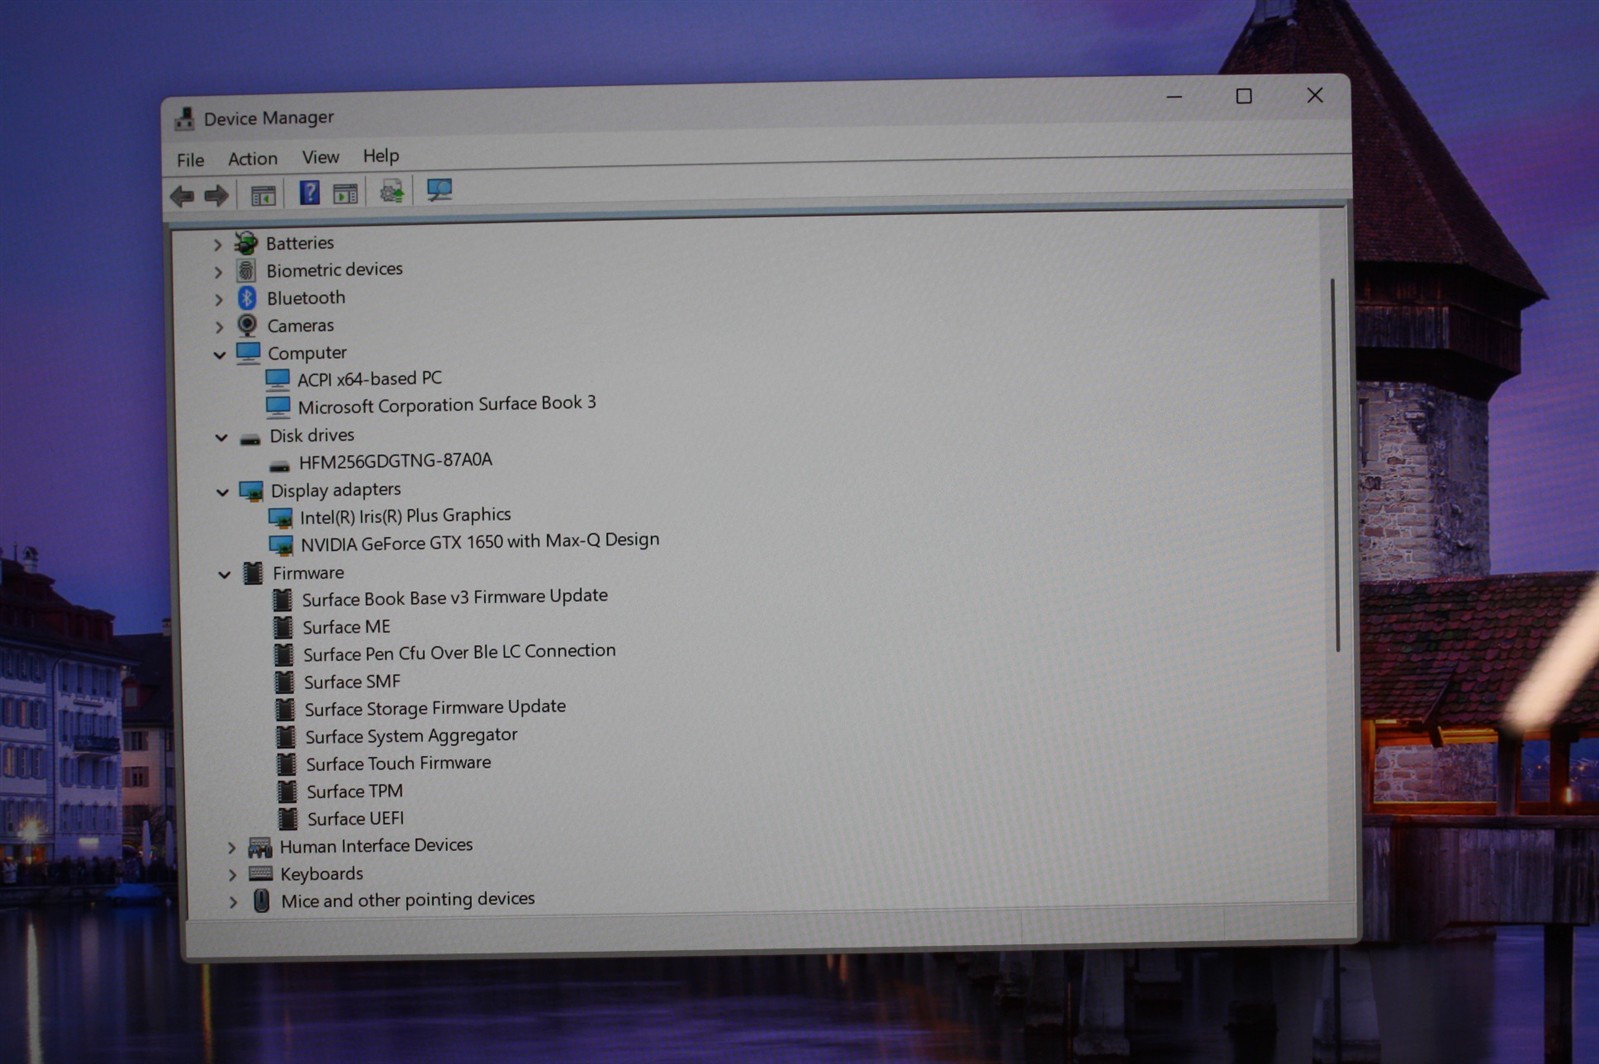Click the Bluetooth category icon
This screenshot has width=1599, height=1064.
point(247,298)
